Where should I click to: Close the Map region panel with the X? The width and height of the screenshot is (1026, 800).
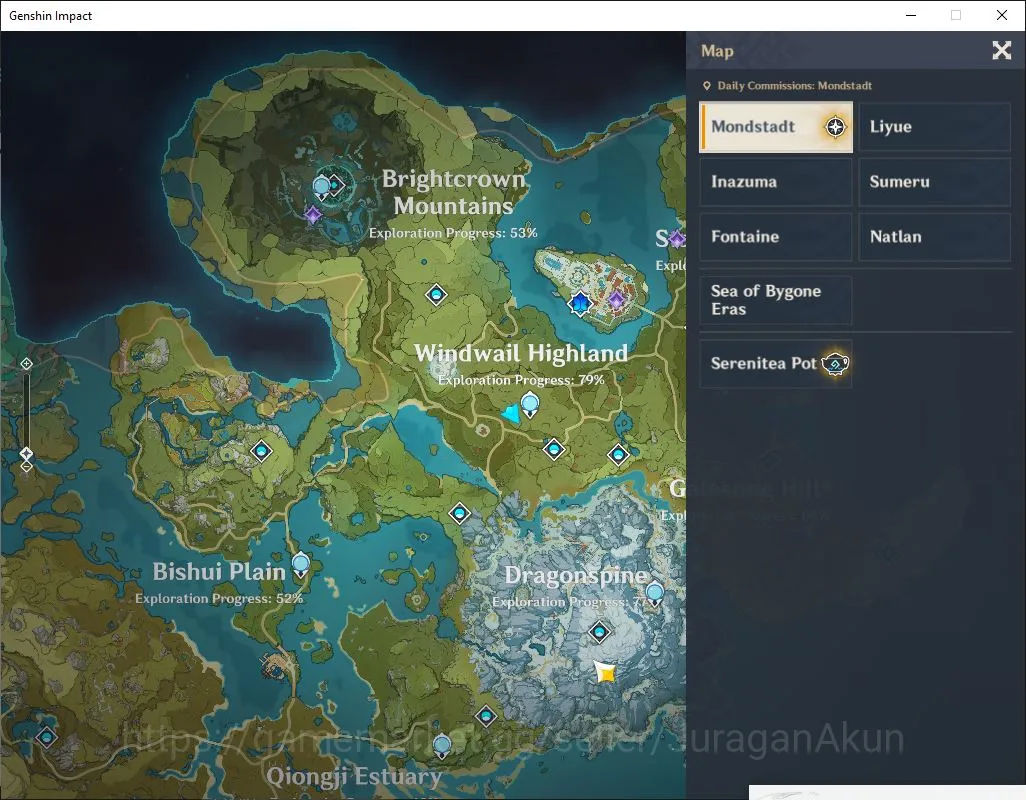point(1001,50)
